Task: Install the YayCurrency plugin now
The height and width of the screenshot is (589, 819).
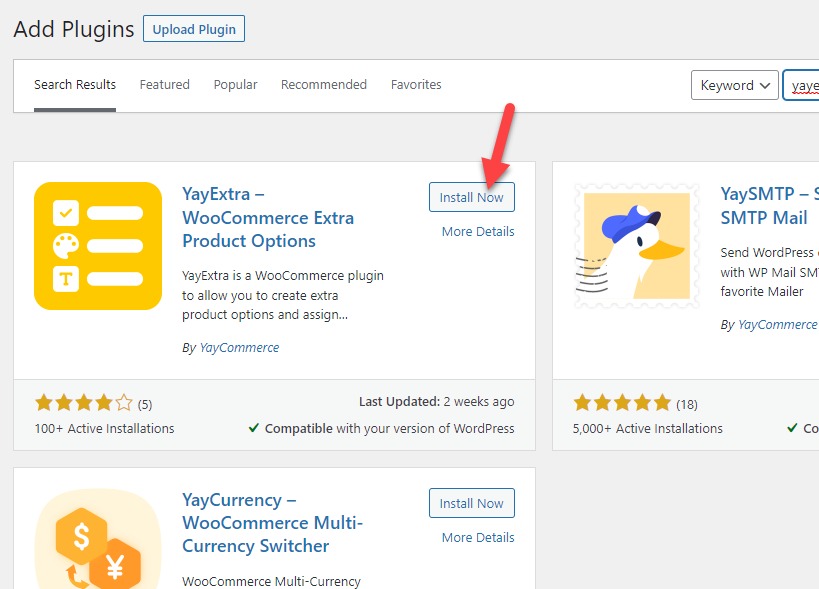Action: coord(472,503)
